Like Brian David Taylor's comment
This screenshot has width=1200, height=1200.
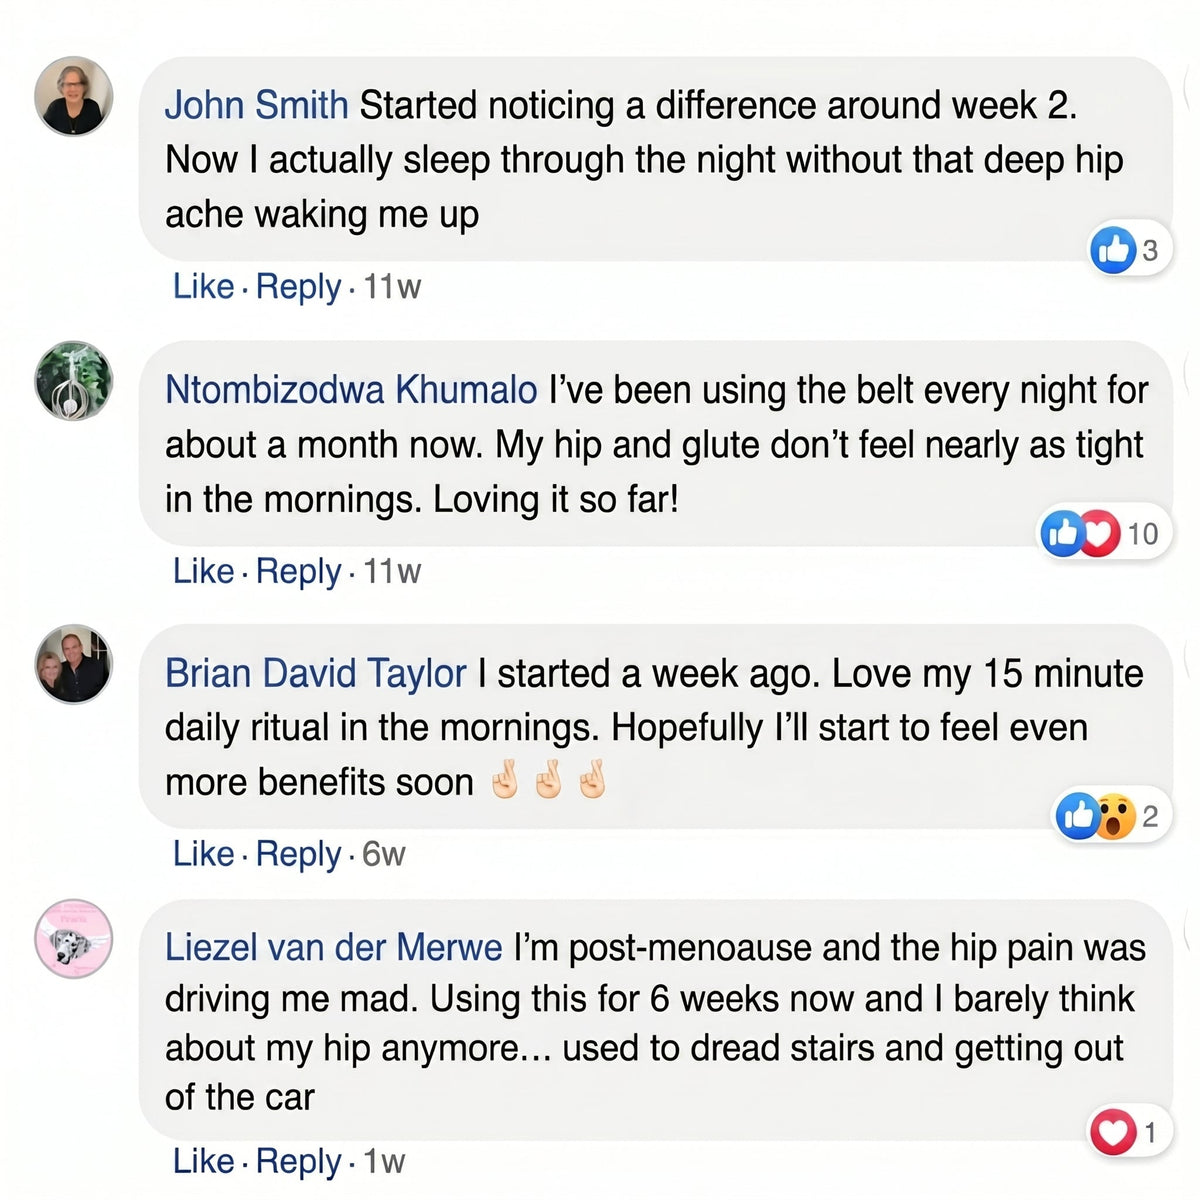(x=203, y=854)
